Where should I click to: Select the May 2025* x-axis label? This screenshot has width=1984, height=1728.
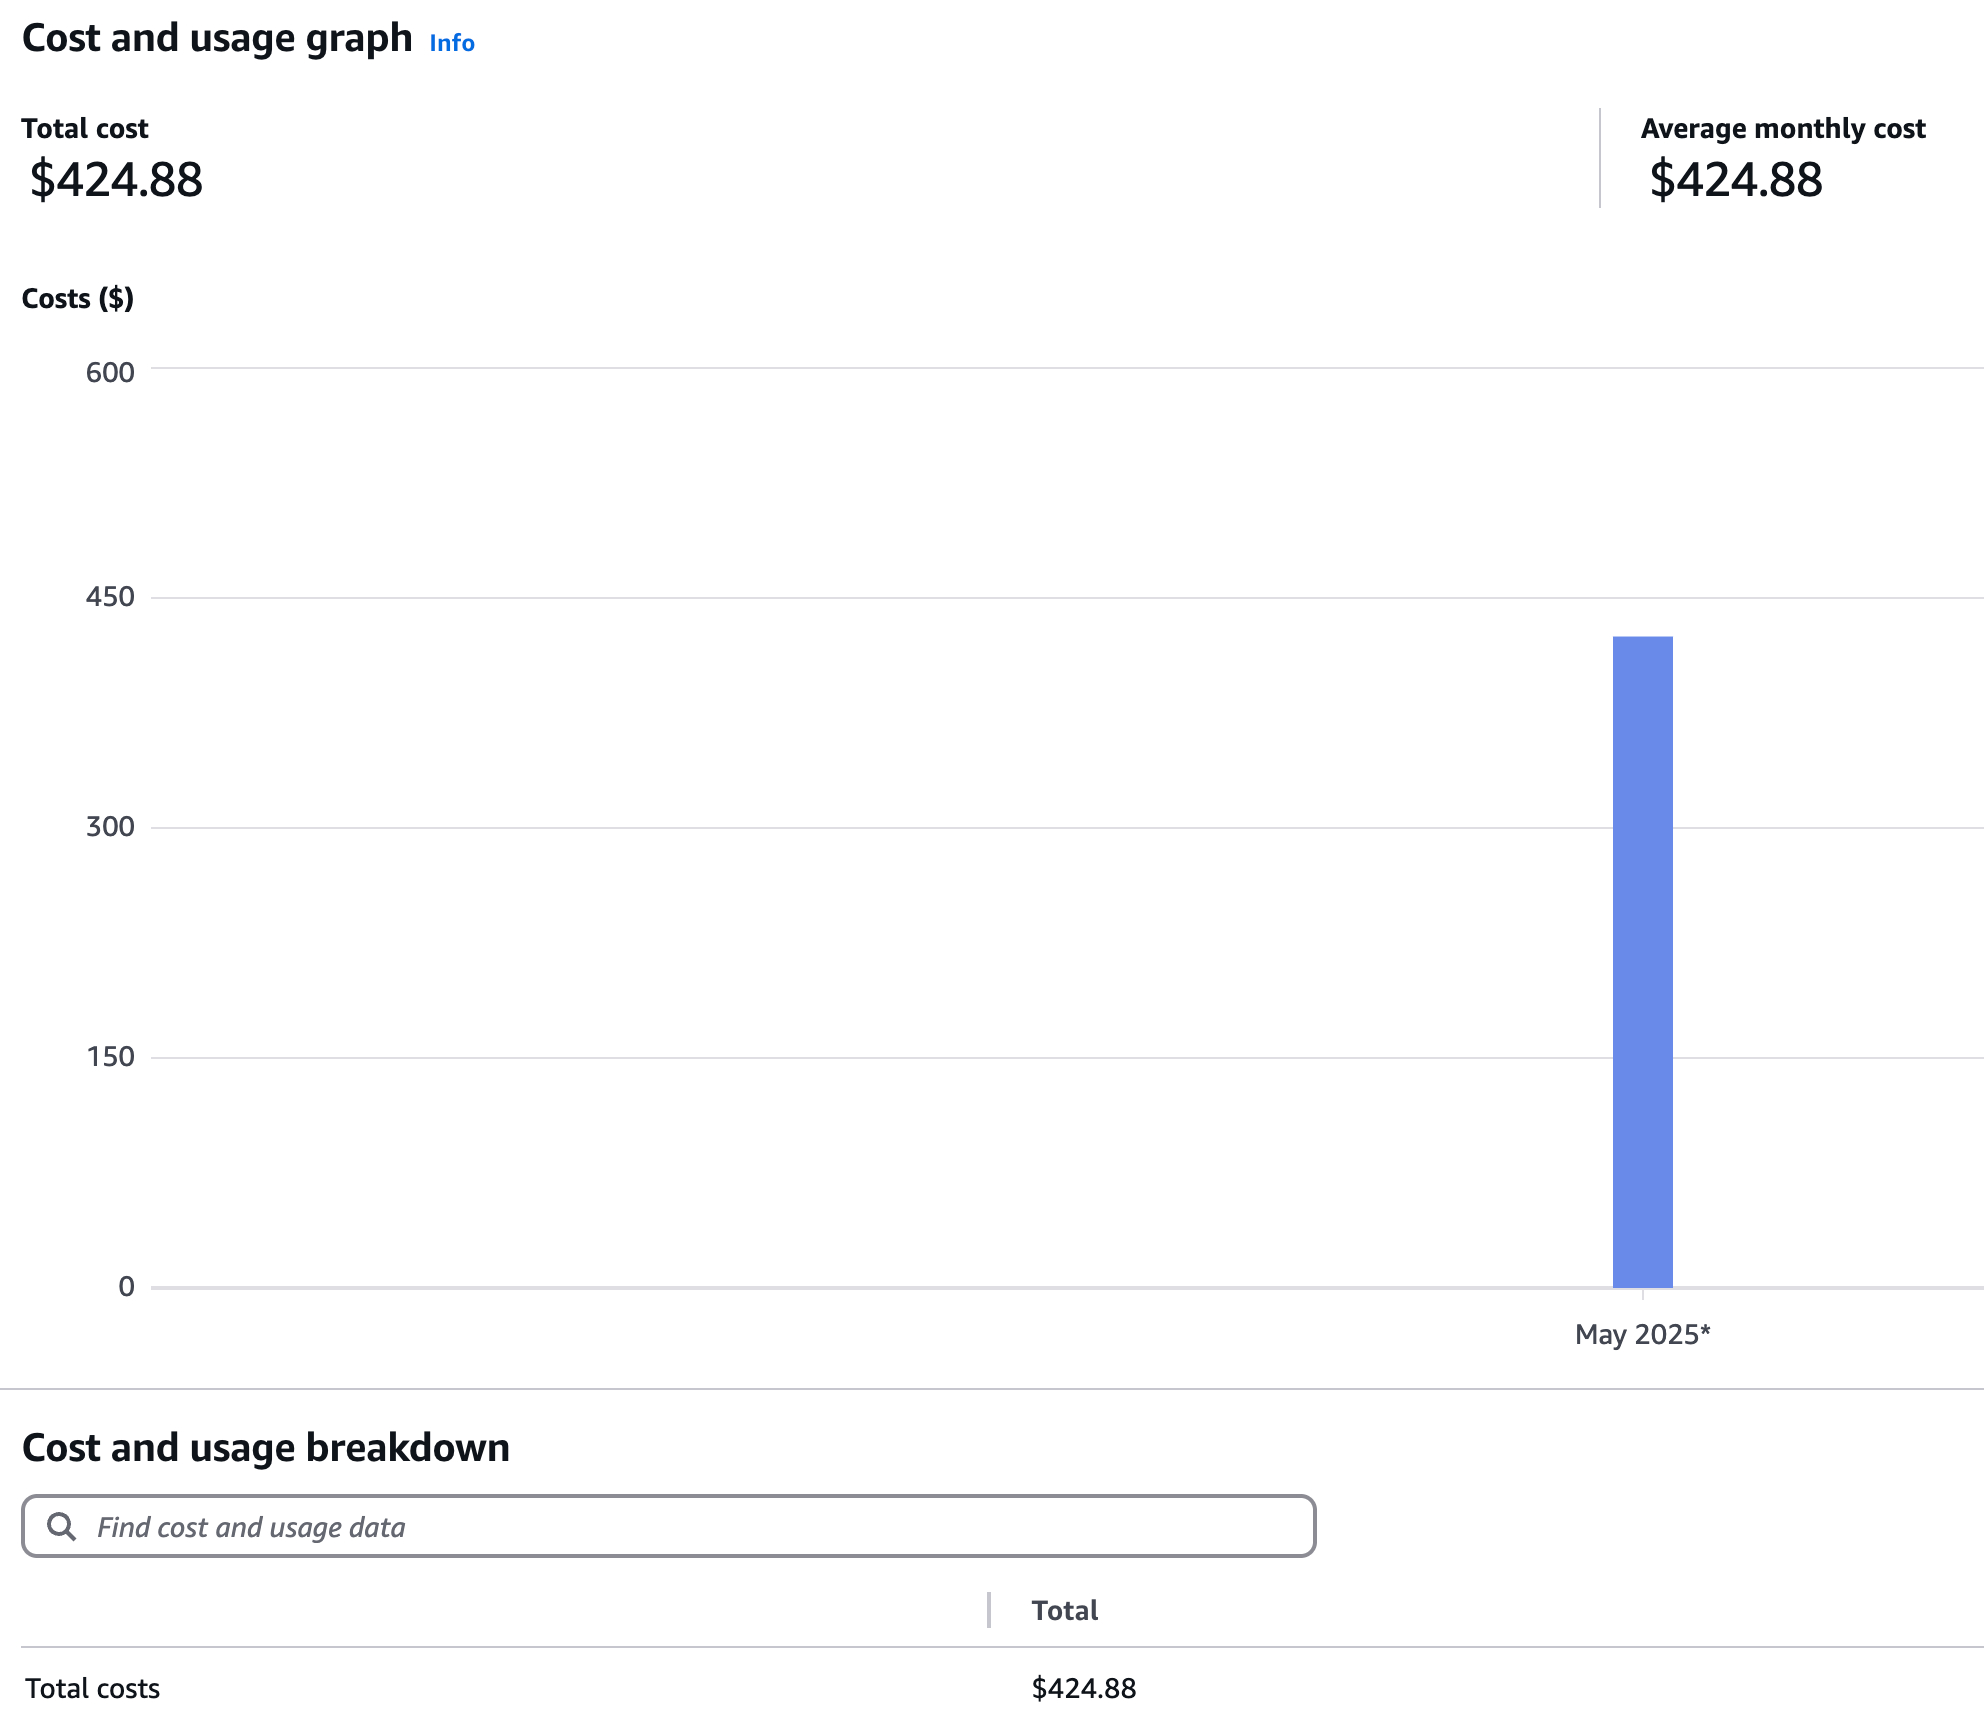(1642, 1334)
